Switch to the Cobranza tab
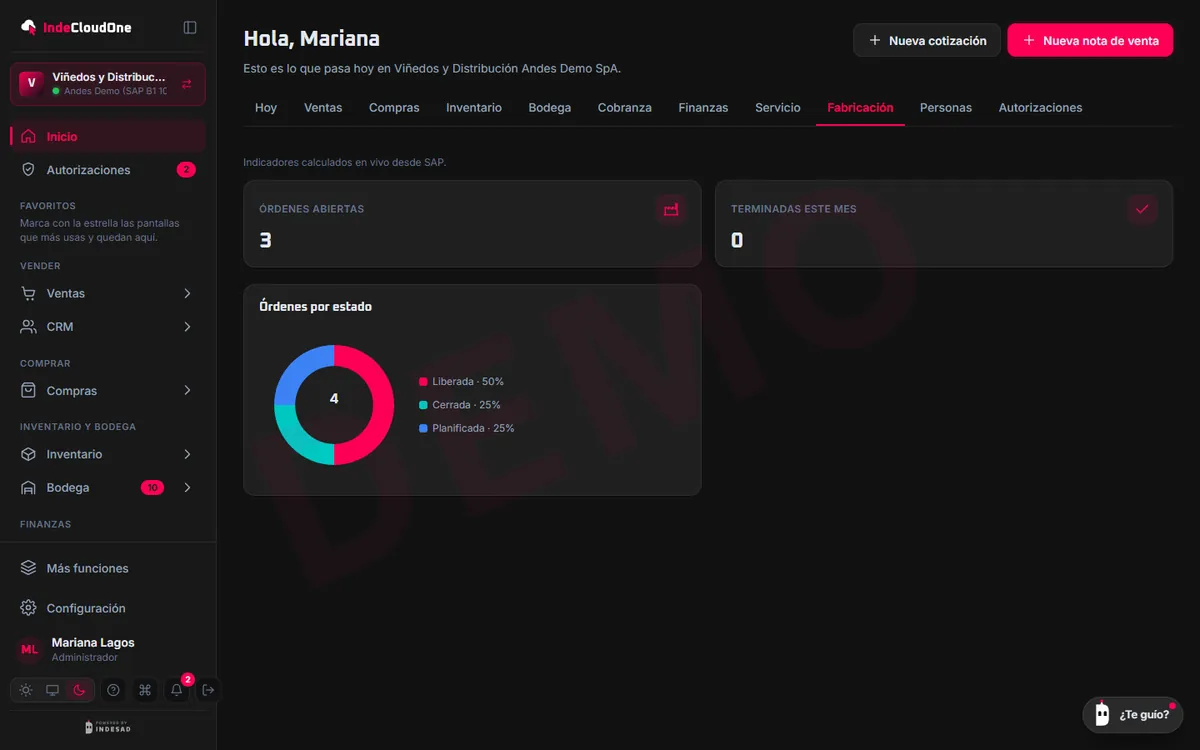 [x=625, y=107]
